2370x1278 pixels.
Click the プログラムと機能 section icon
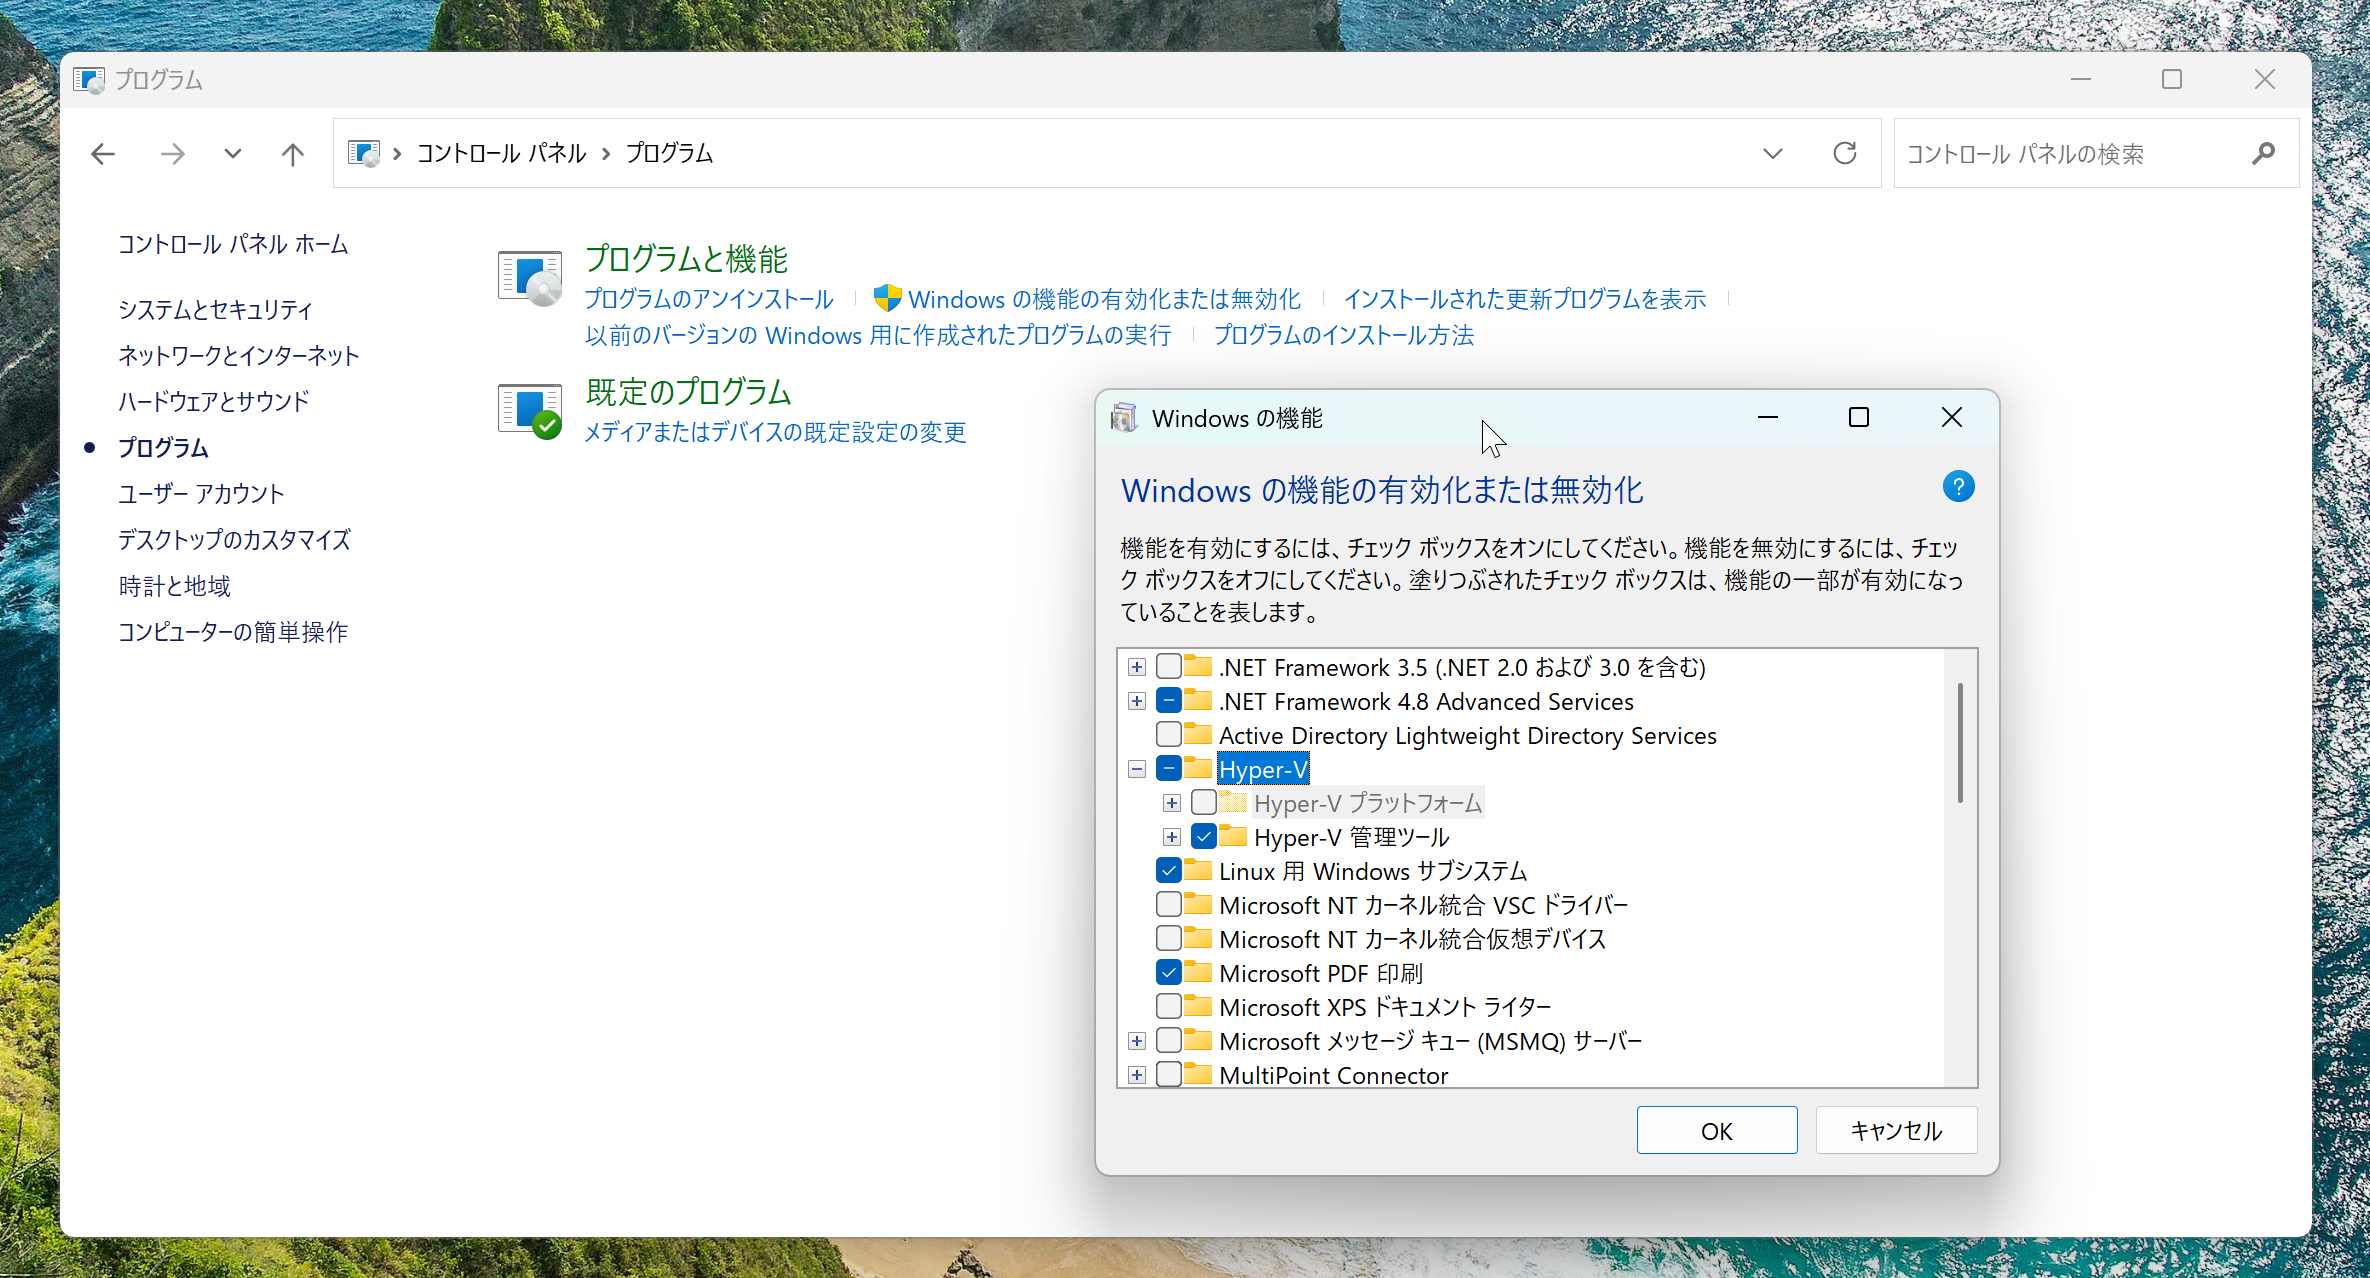[x=530, y=277]
